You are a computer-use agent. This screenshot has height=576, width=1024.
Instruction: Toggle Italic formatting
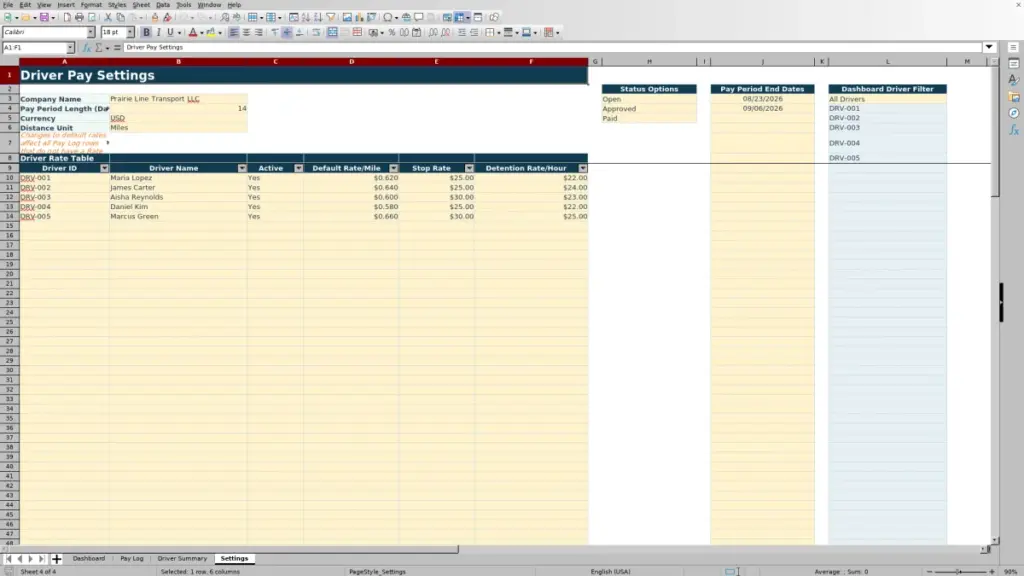click(159, 32)
